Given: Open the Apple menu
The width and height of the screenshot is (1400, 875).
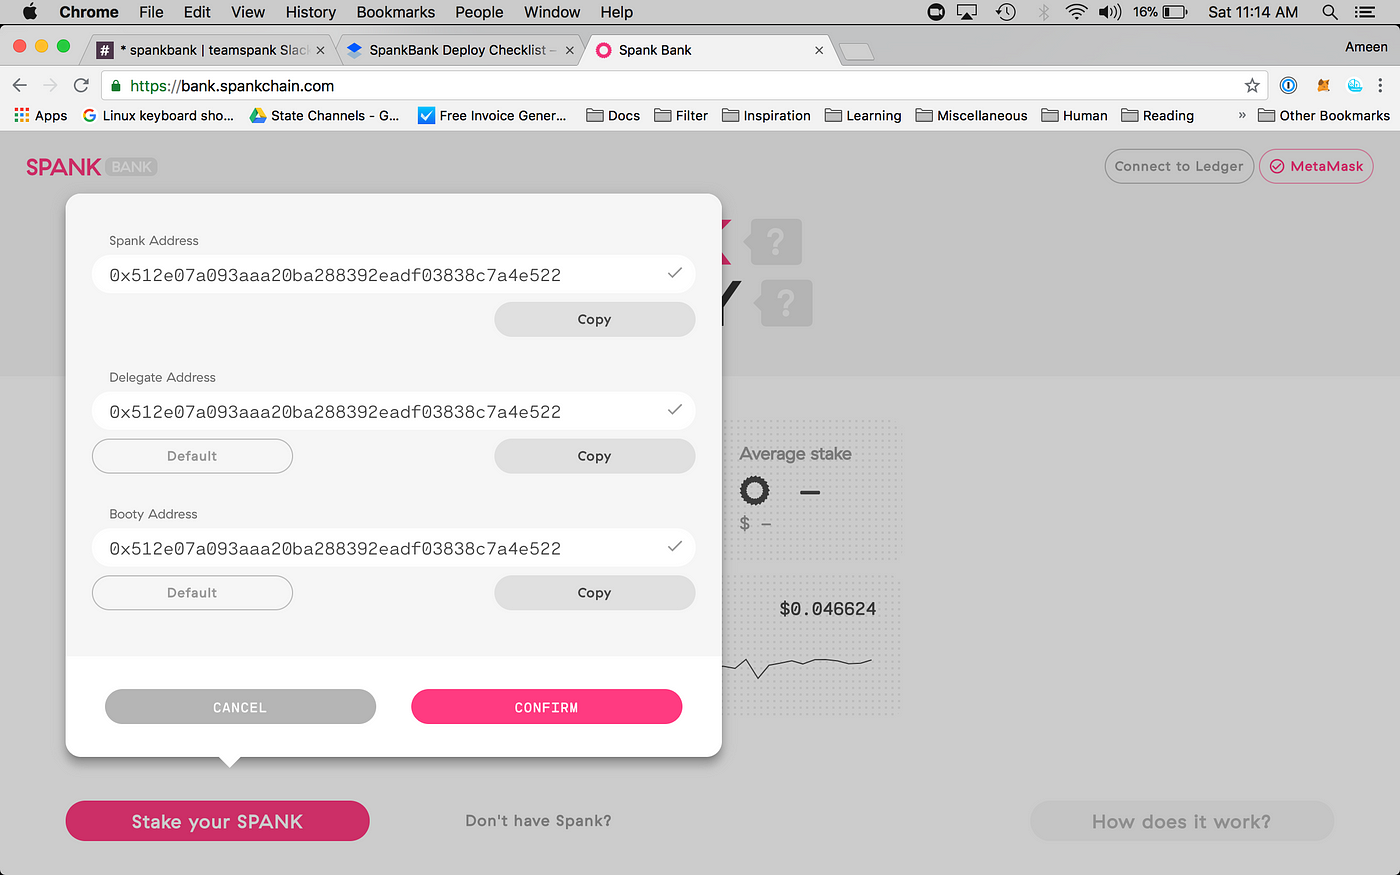Looking at the screenshot, I should [30, 12].
